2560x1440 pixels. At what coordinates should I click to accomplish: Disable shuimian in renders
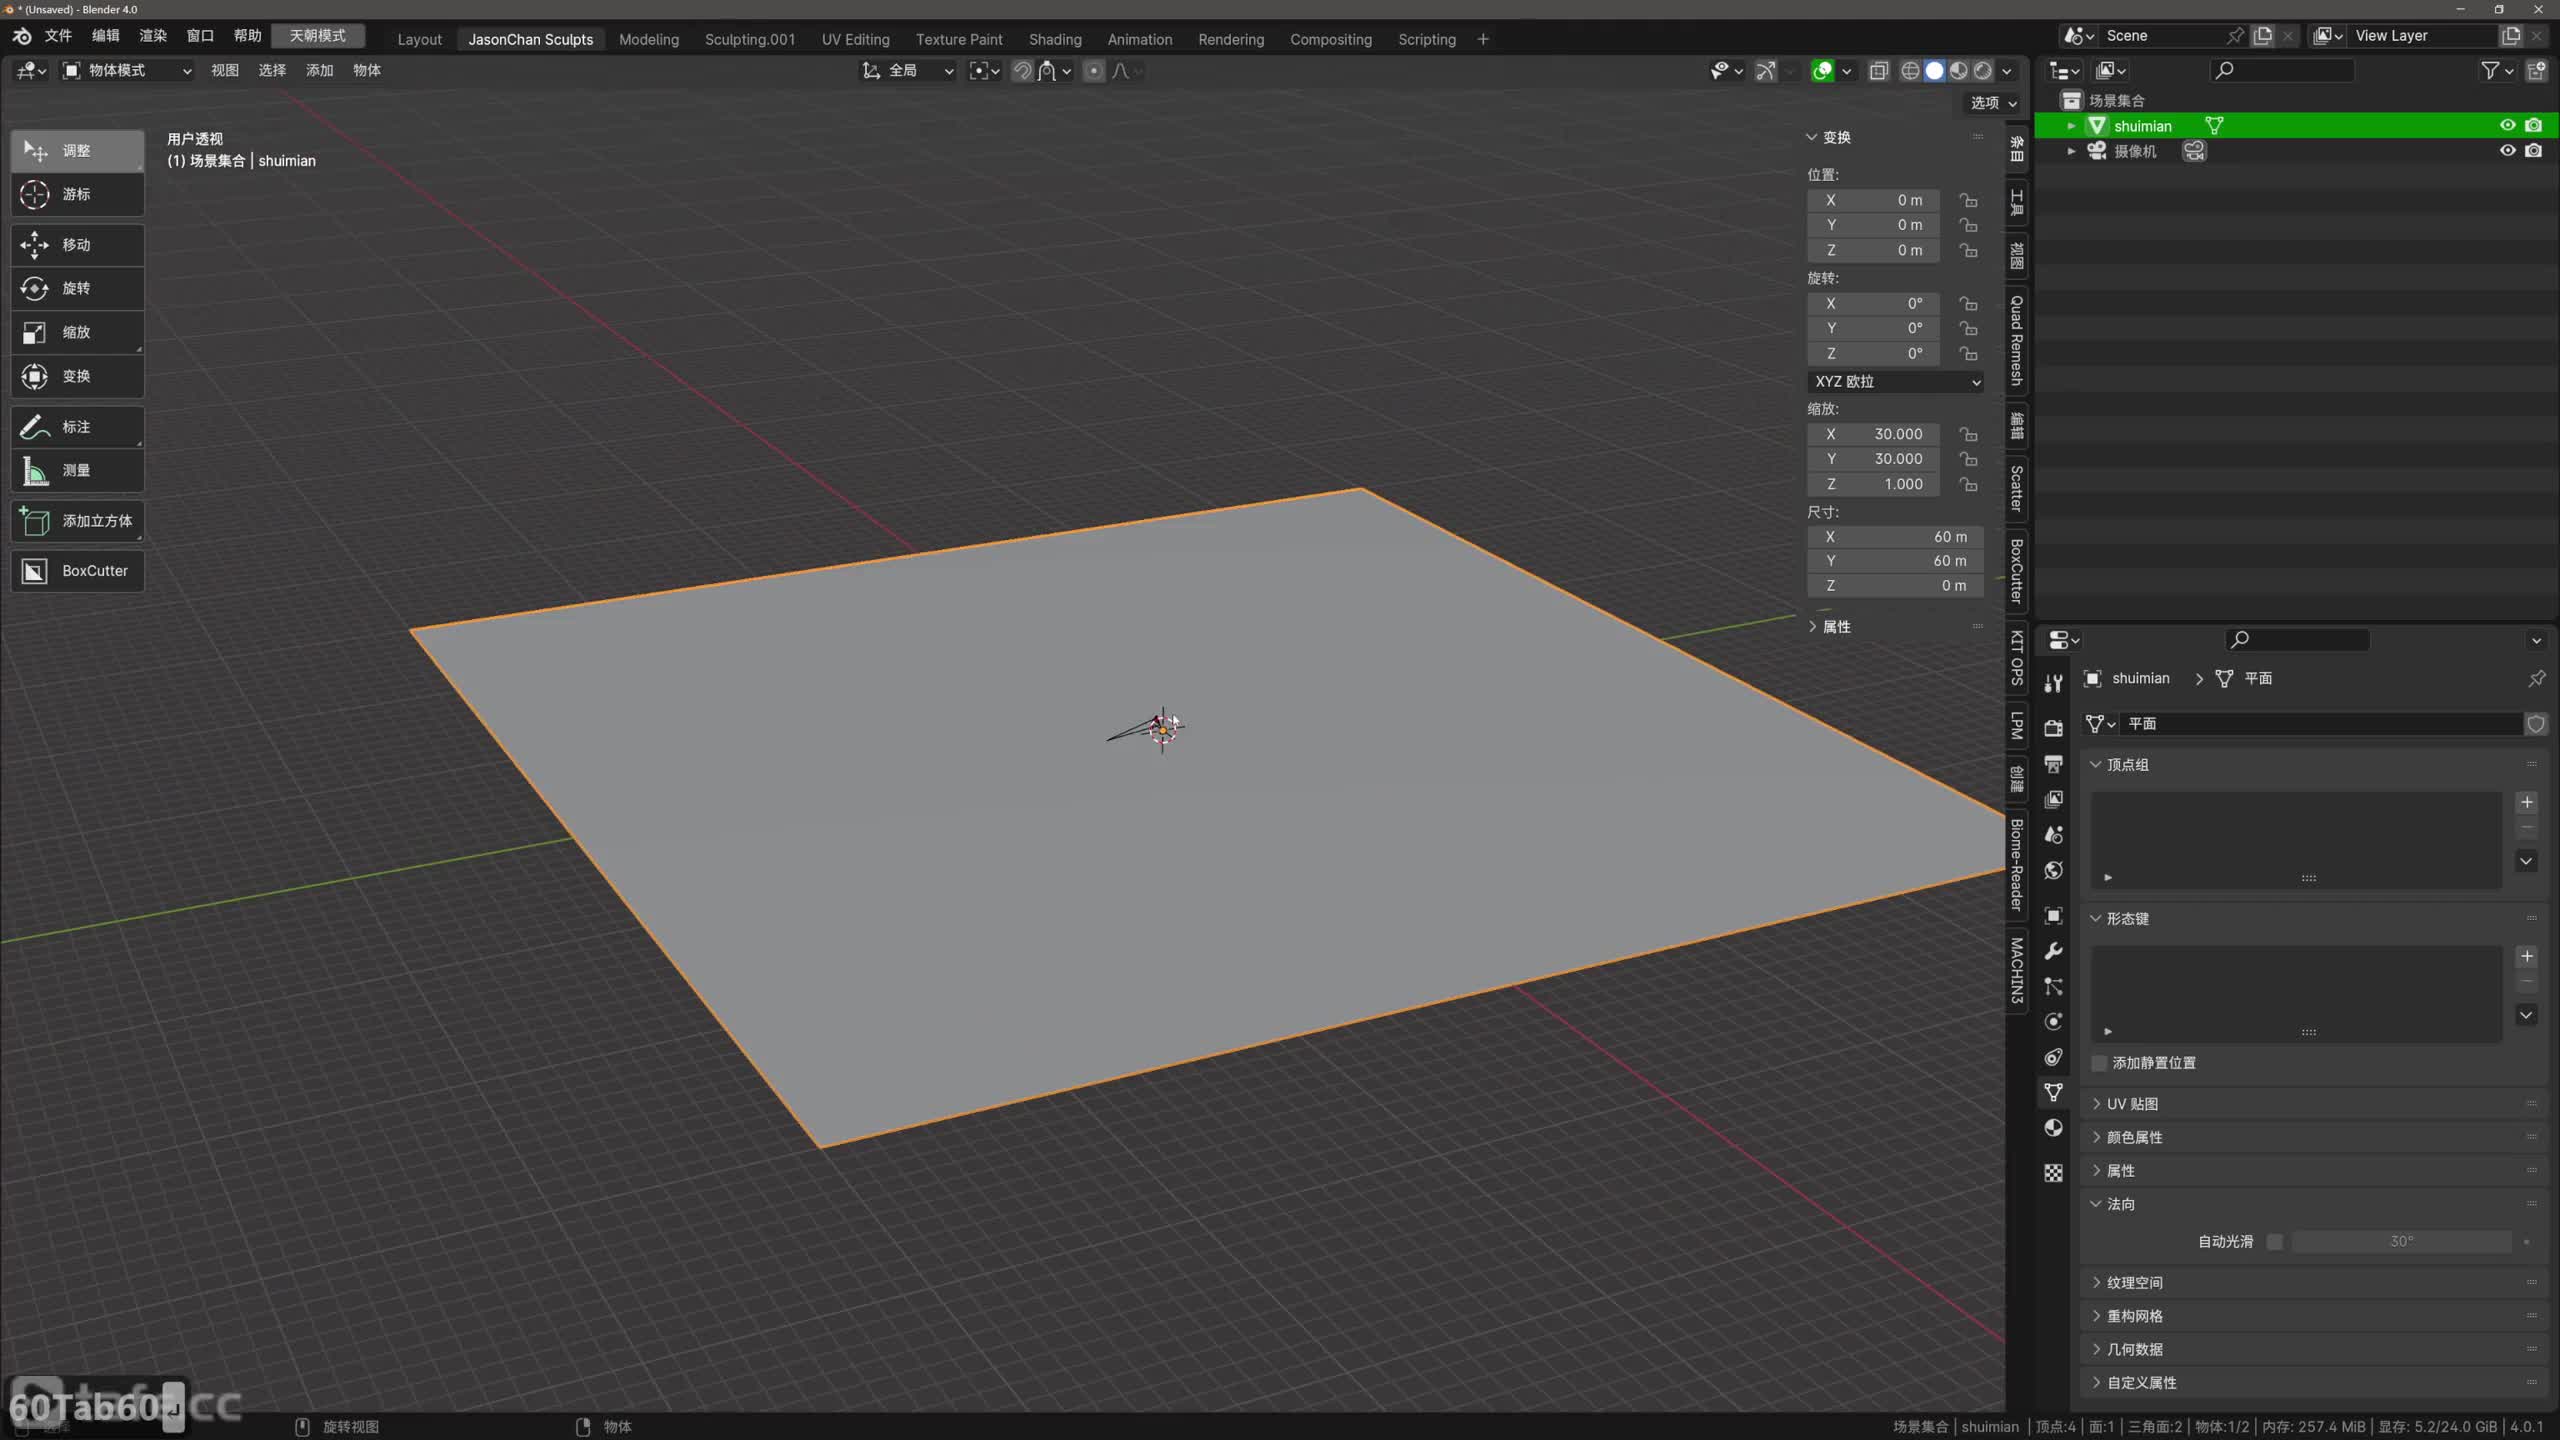(2533, 125)
